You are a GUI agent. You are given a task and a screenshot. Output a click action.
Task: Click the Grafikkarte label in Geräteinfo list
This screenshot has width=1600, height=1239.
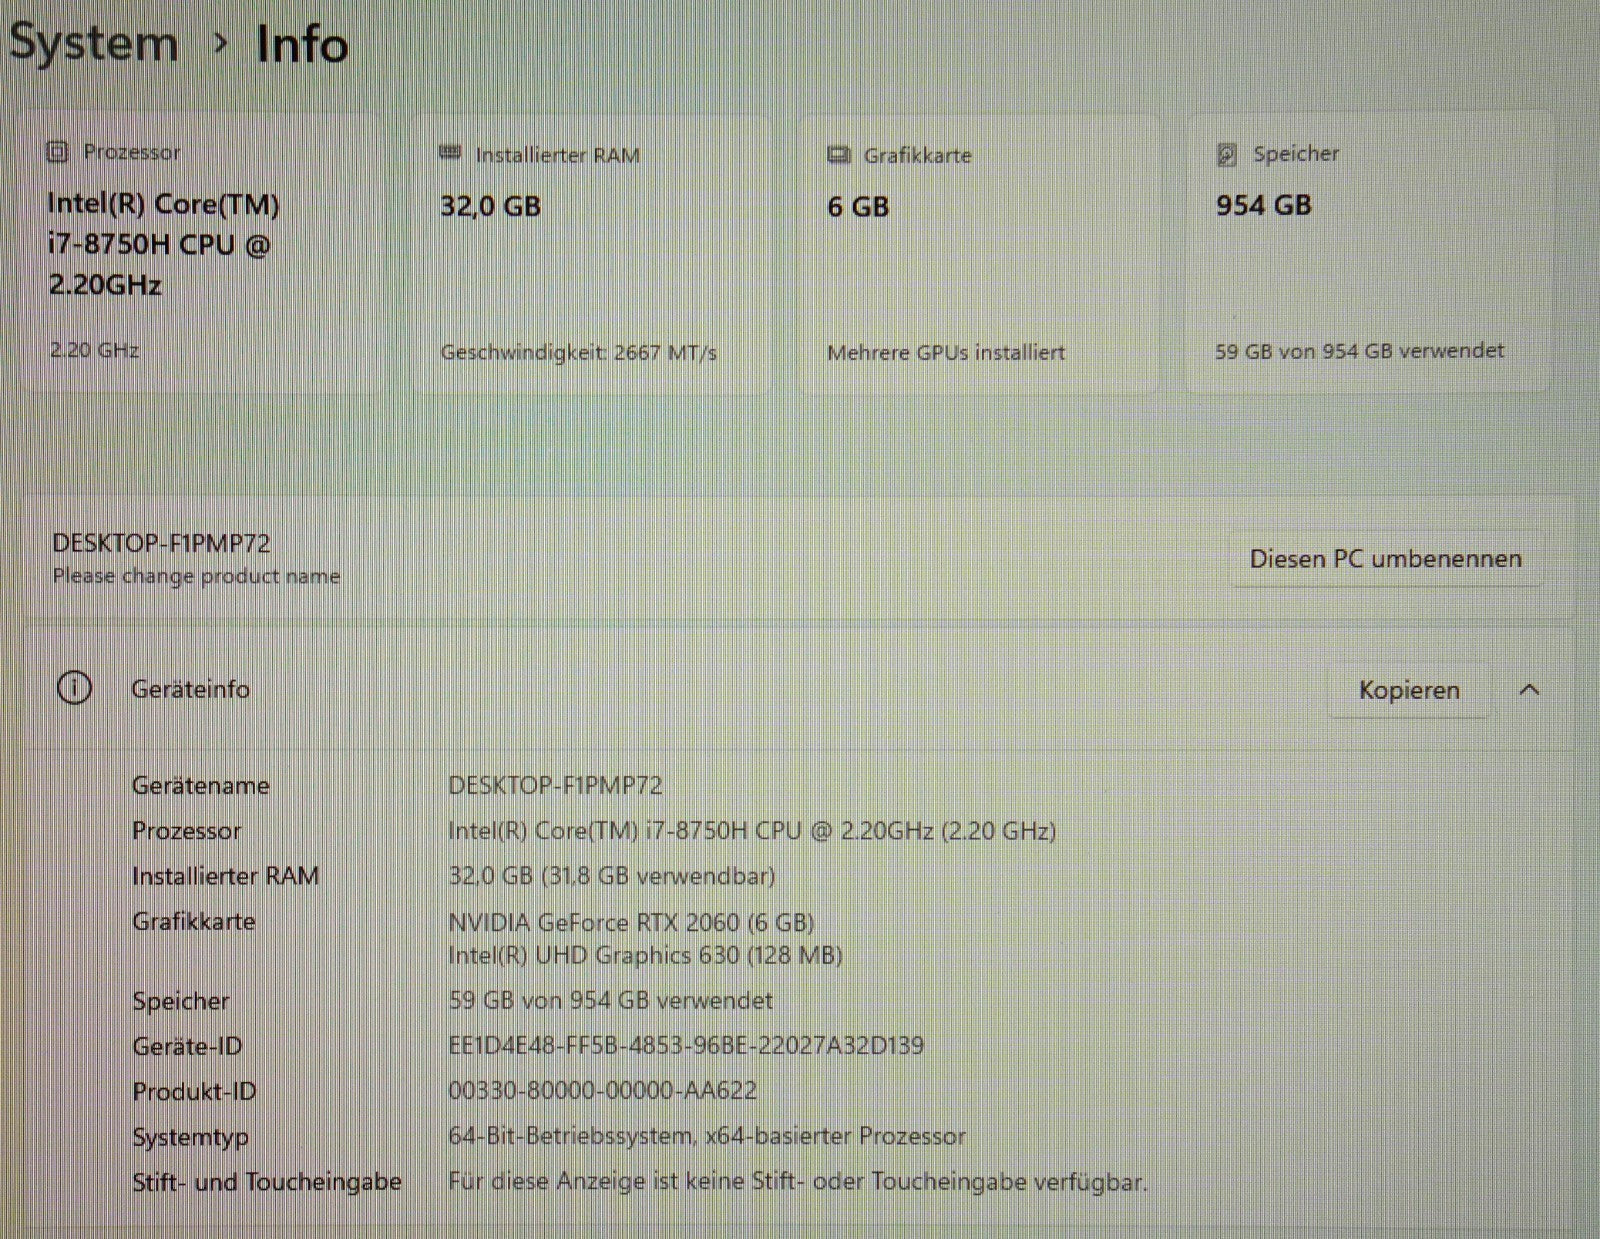coord(193,922)
